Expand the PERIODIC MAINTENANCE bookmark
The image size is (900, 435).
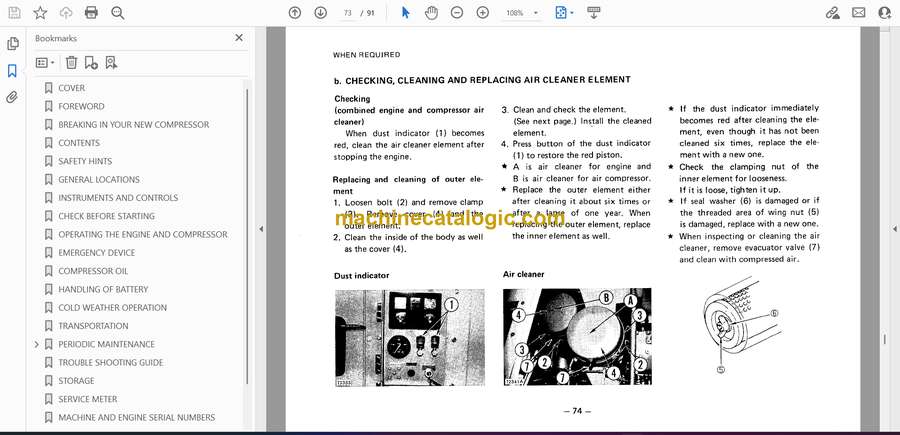(37, 344)
